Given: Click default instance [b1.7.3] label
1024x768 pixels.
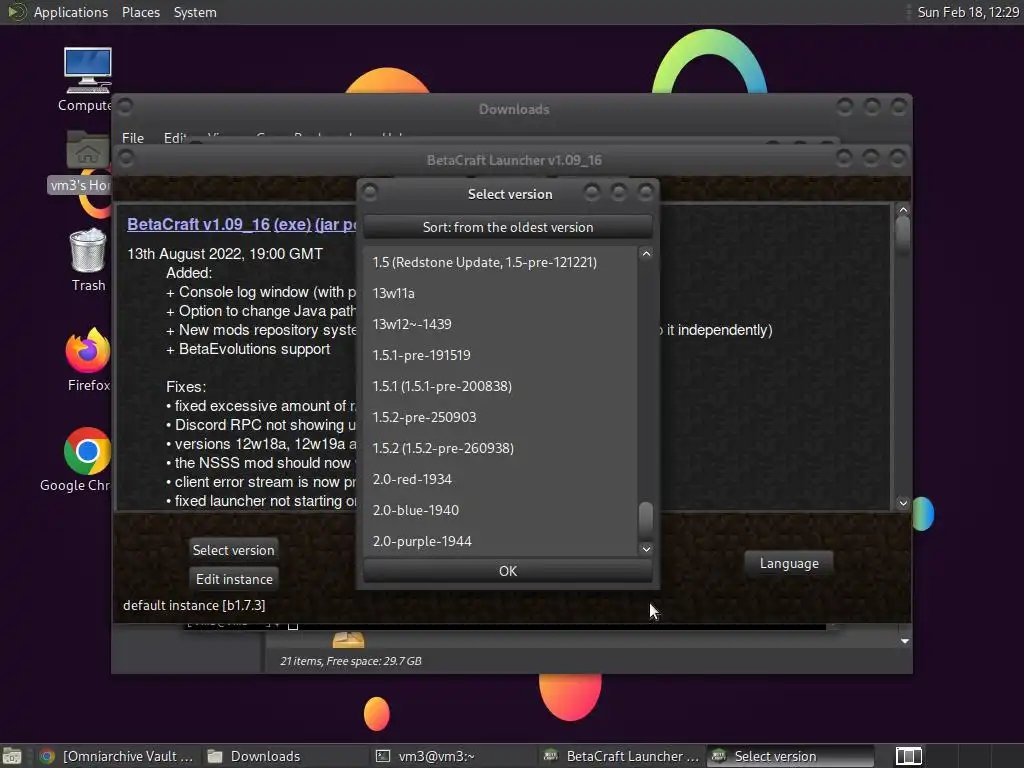Looking at the screenshot, I should 194,605.
